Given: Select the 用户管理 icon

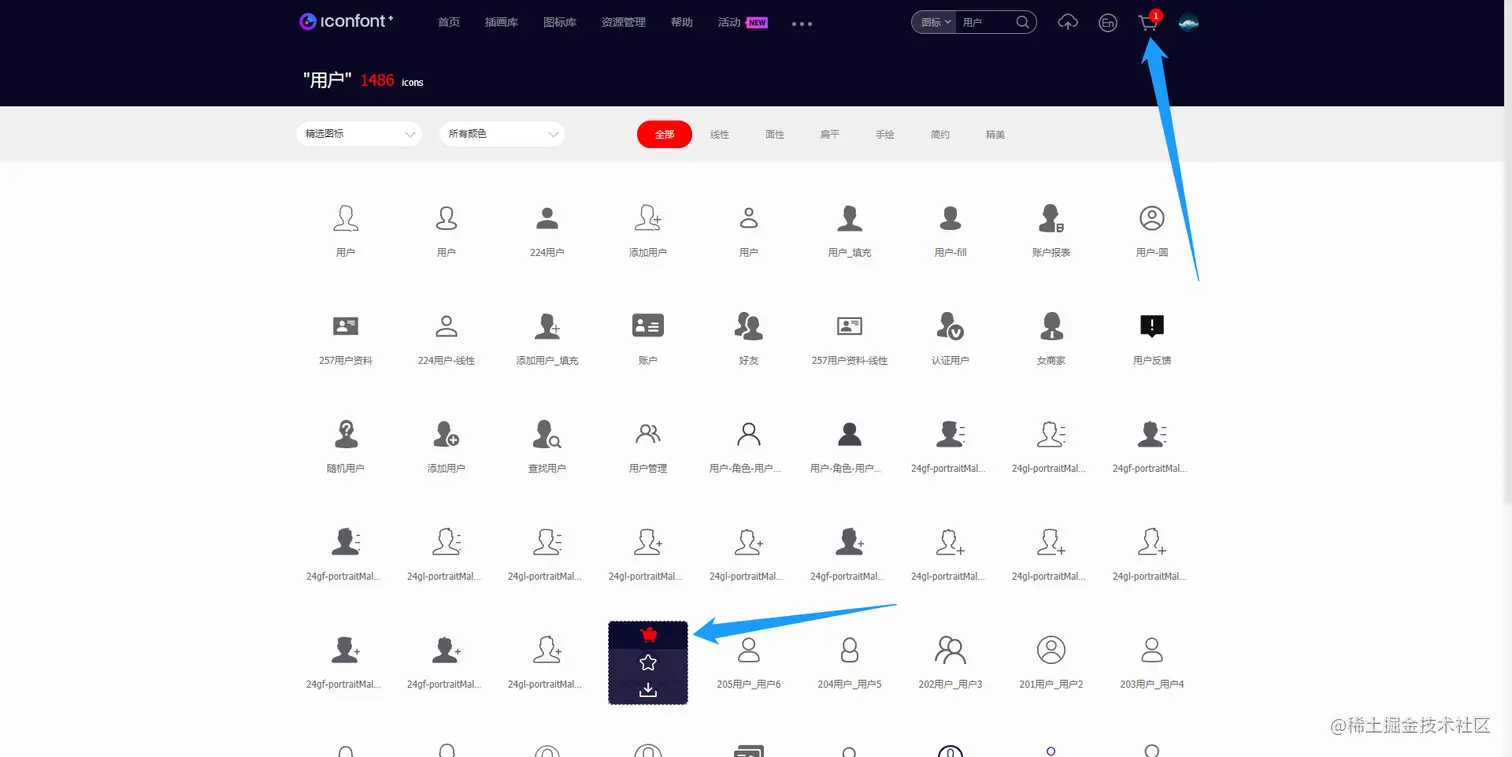Looking at the screenshot, I should 648,434.
